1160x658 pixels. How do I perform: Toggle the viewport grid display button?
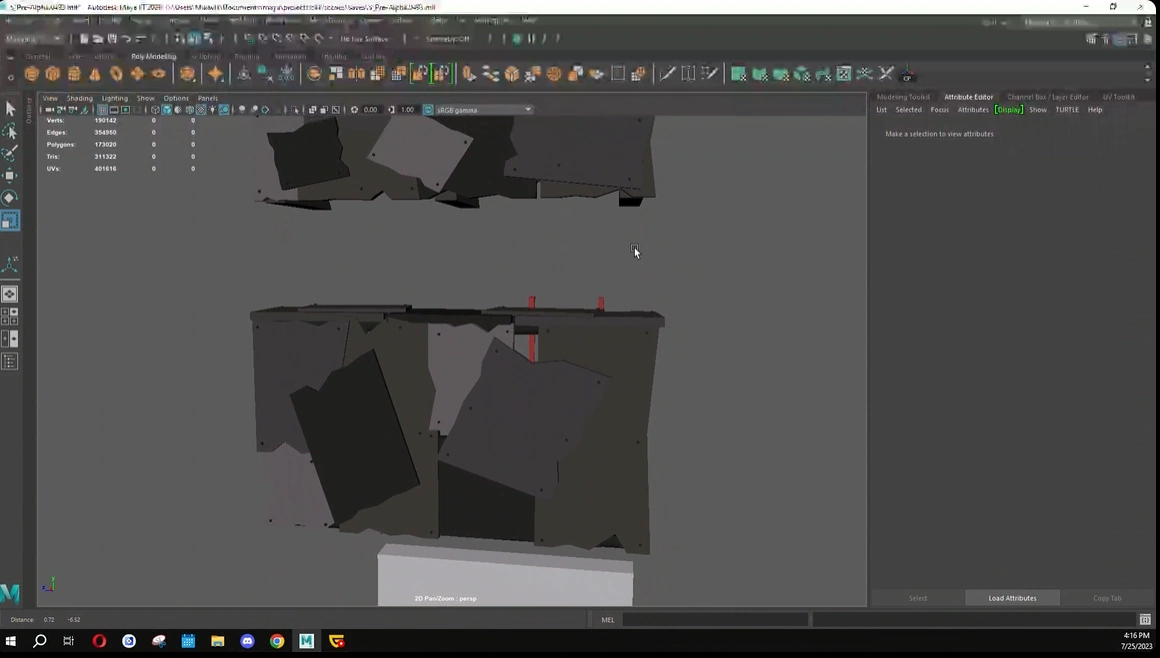pyautogui.click(x=102, y=110)
